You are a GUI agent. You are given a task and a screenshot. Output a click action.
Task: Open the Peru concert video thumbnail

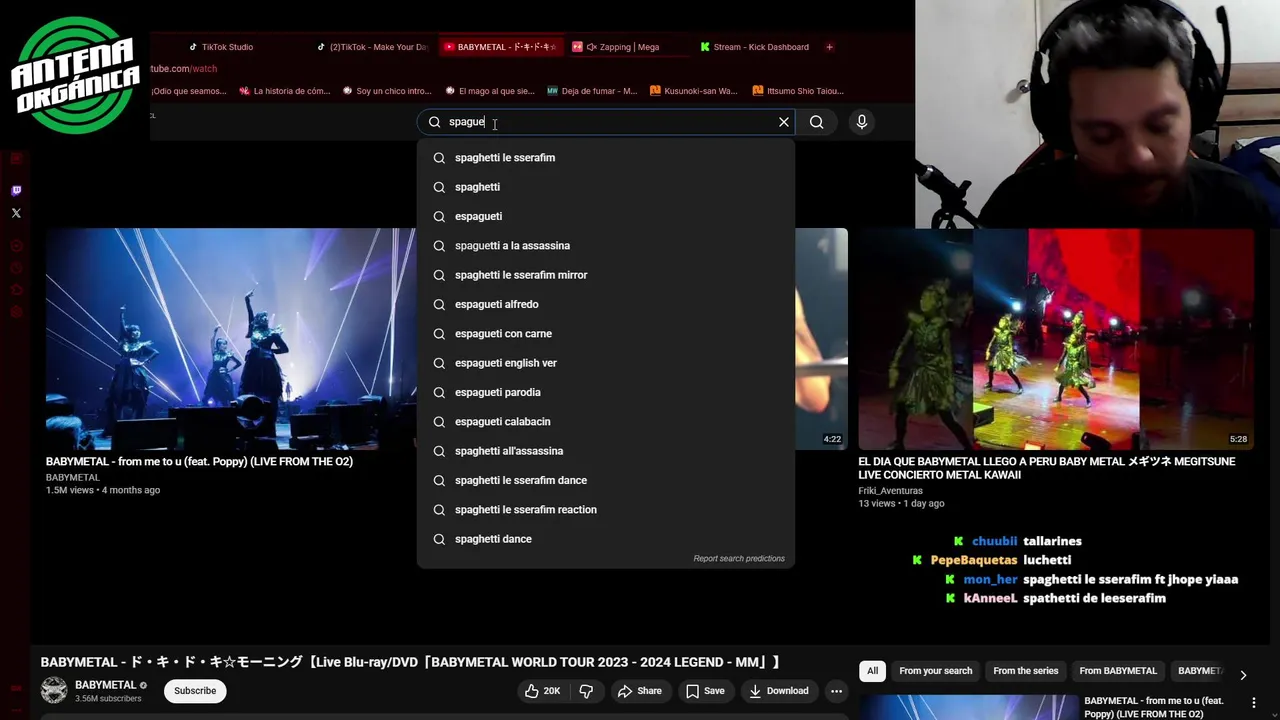click(1056, 339)
